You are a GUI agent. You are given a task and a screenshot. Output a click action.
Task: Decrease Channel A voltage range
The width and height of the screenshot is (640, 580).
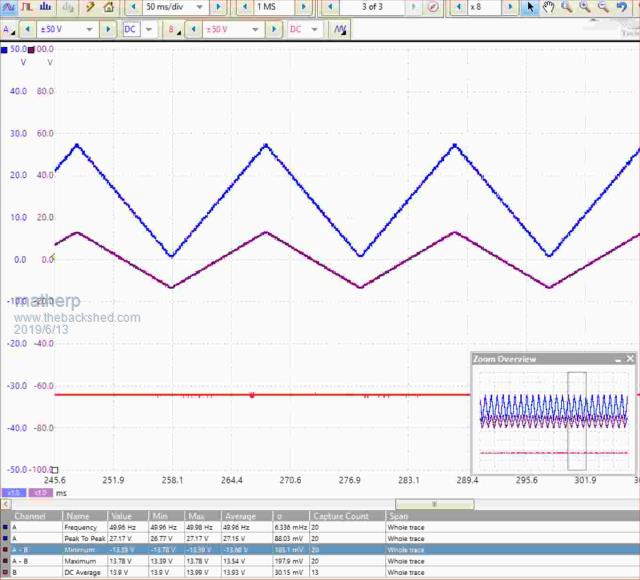click(27, 29)
